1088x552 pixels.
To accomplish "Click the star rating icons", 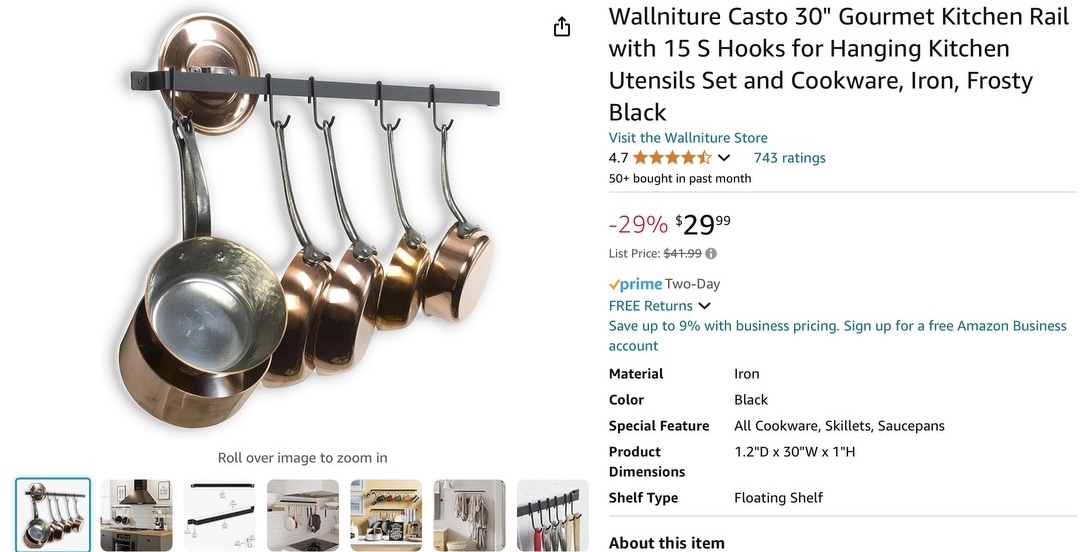I will point(672,158).
